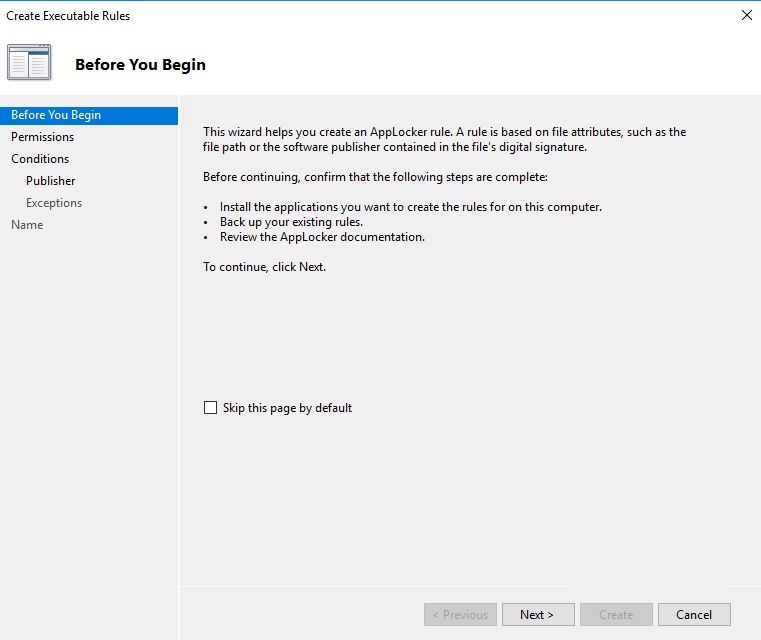Screen dimensions: 761x640
Task: Click Next to continue the wizard
Action: click(x=538, y=615)
